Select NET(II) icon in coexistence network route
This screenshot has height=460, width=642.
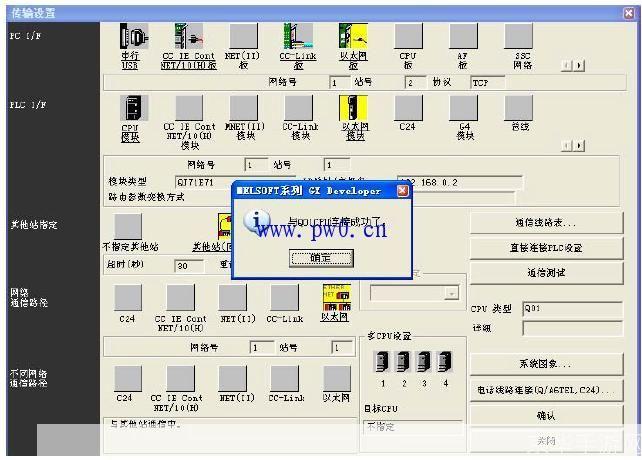233,378
